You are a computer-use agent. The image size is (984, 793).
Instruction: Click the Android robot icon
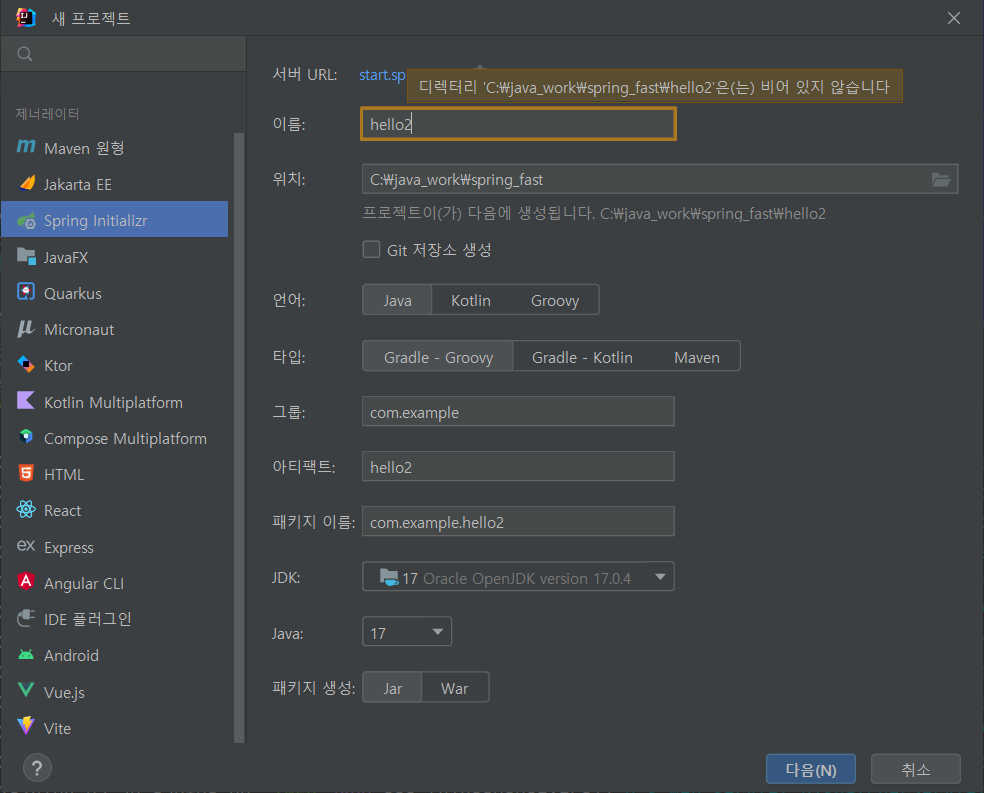(26, 654)
